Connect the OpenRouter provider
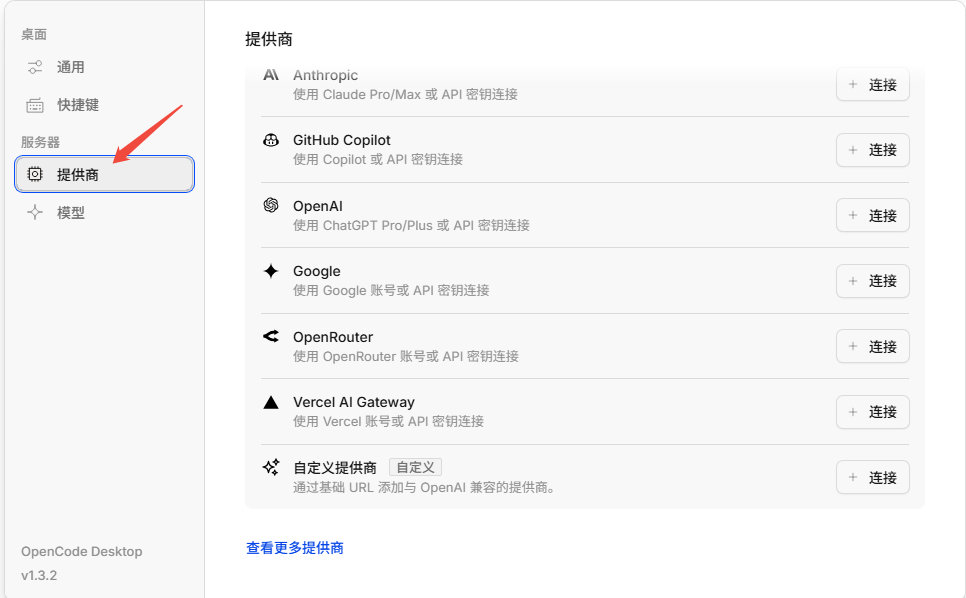The height and width of the screenshot is (598, 966). point(872,347)
